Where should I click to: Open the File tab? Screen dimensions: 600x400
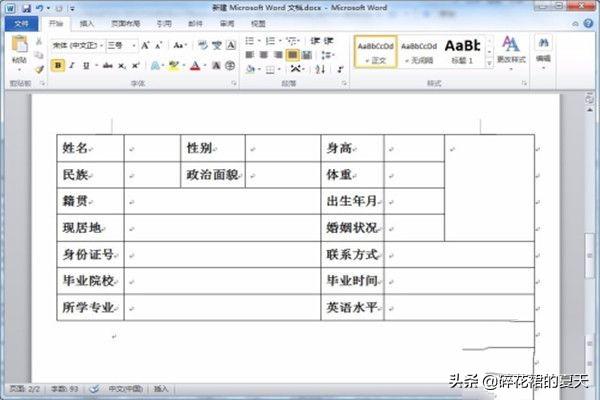[21, 24]
